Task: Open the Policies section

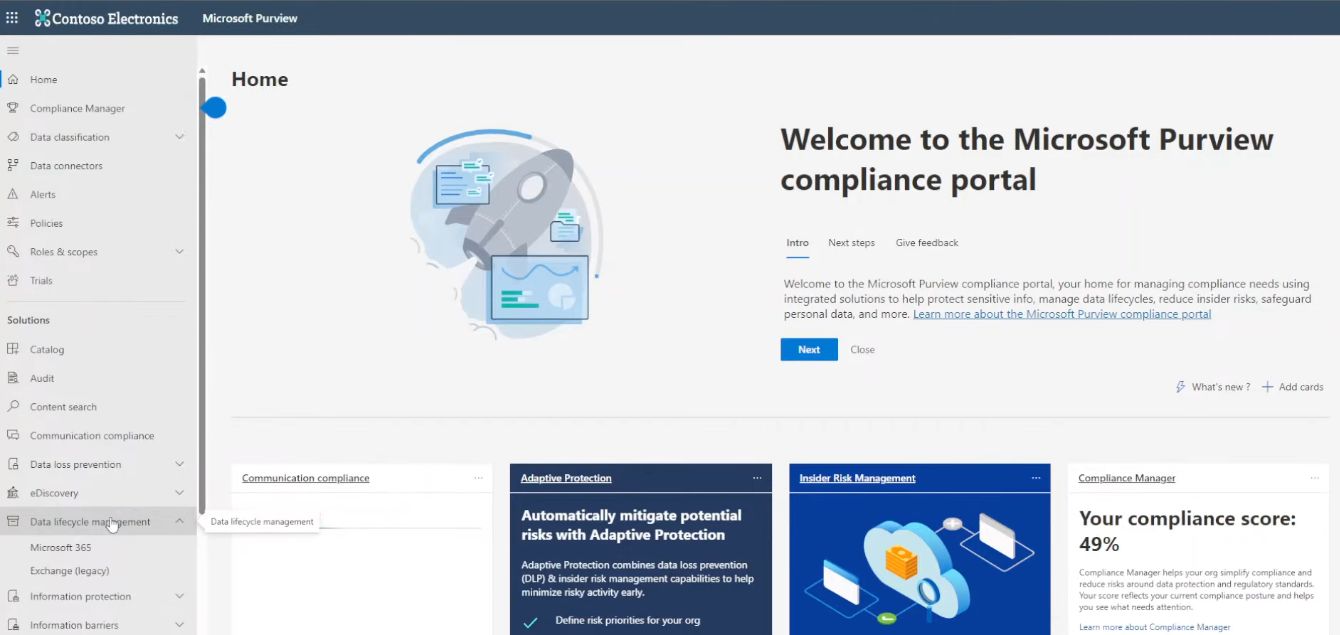Action: [46, 222]
